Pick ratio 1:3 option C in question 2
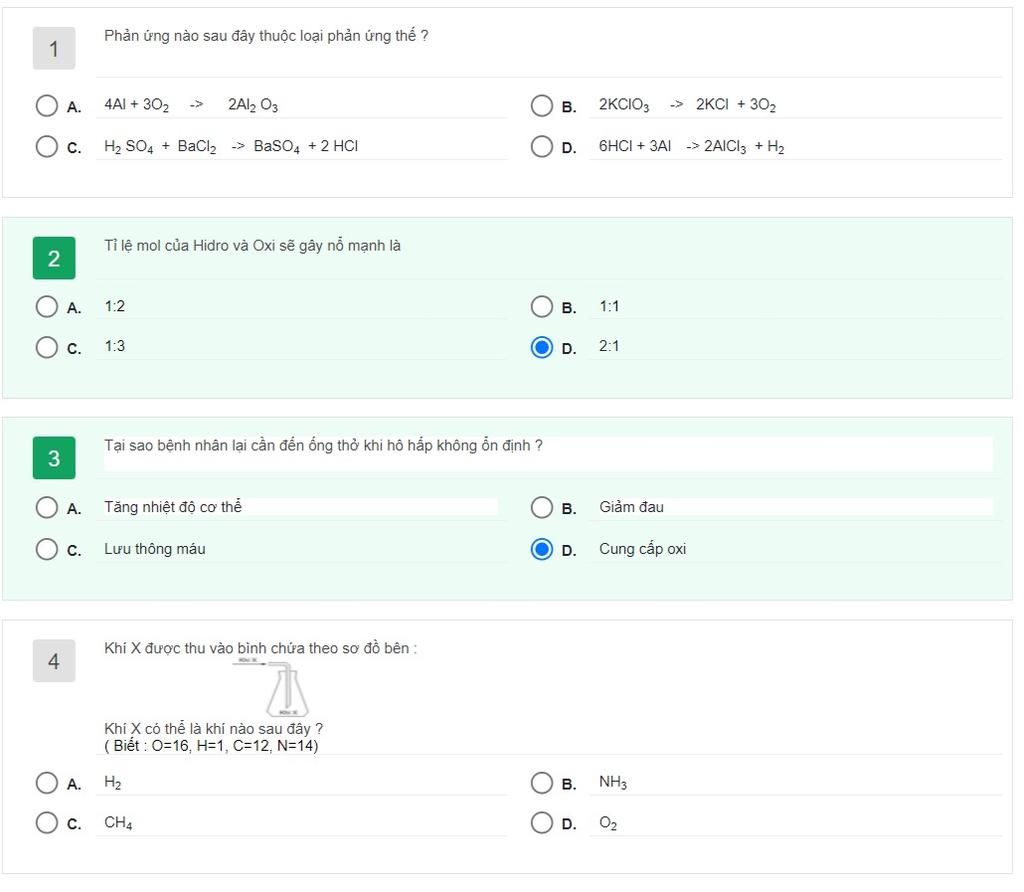 click(x=46, y=347)
